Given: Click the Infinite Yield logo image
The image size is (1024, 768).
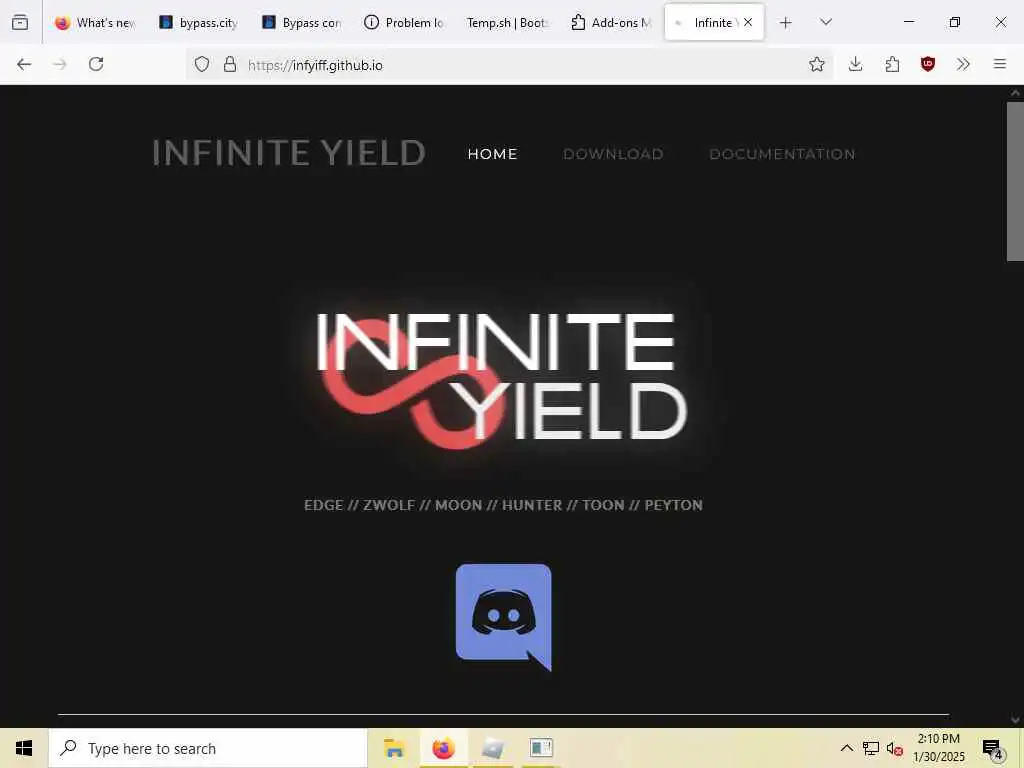Looking at the screenshot, I should point(502,380).
